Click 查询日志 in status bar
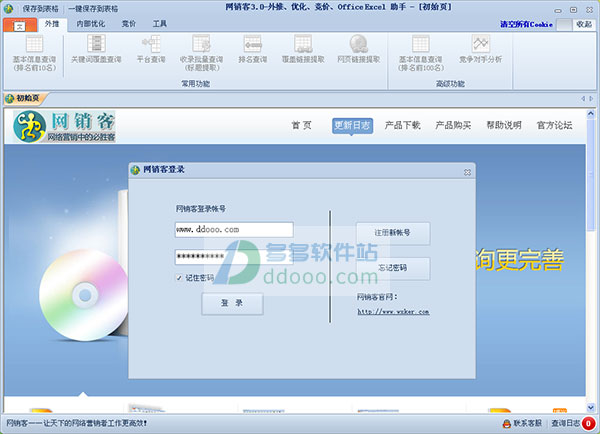Screen dimensions: 600x434 pyautogui.click(x=566, y=423)
